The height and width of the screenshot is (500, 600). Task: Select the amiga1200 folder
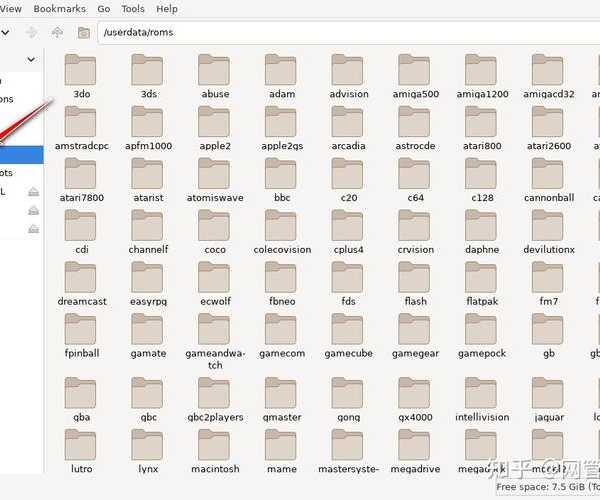tap(482, 77)
